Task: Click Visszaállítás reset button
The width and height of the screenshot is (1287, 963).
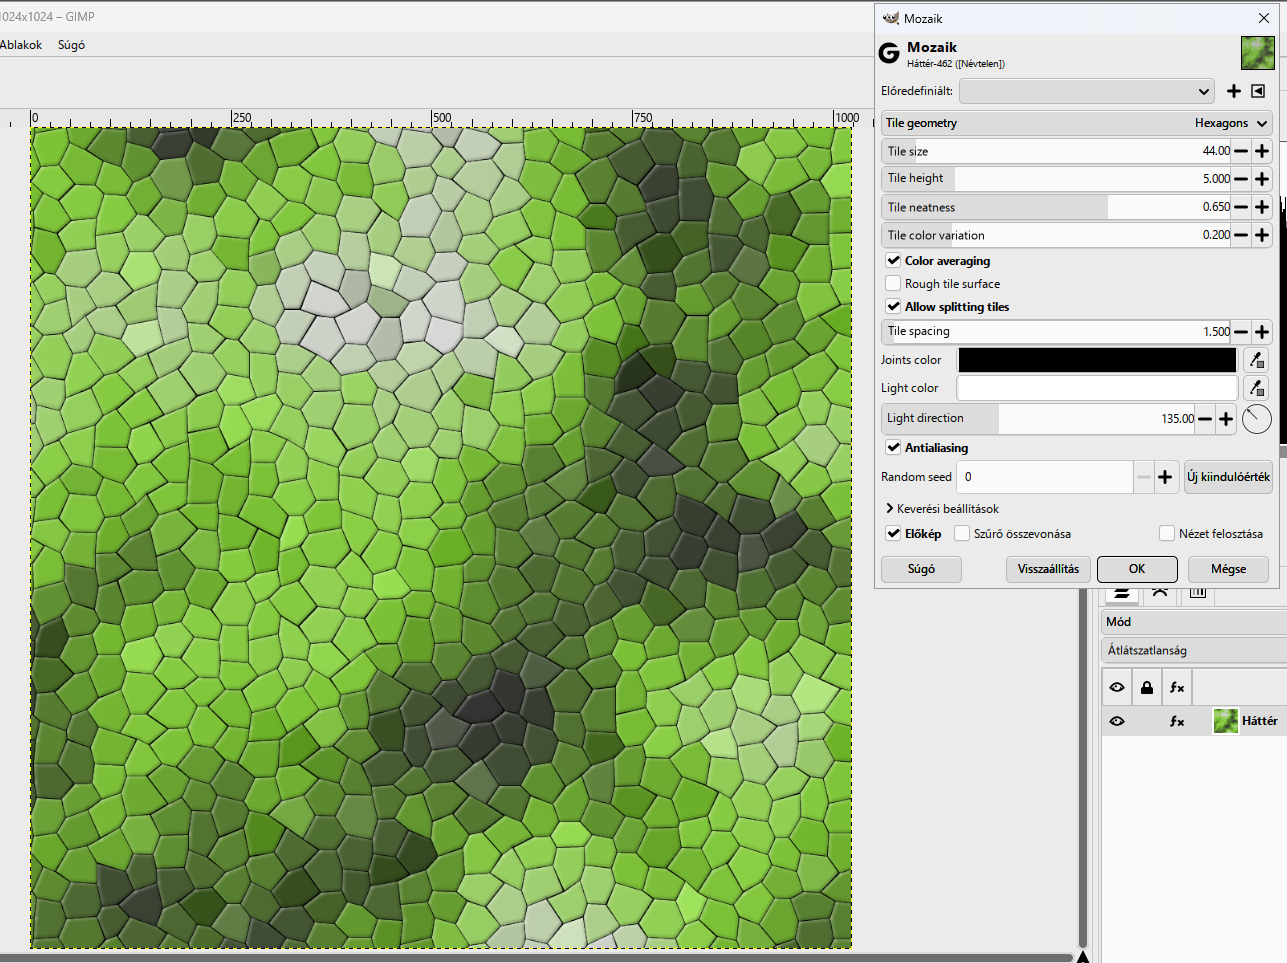Action: point(1048,569)
